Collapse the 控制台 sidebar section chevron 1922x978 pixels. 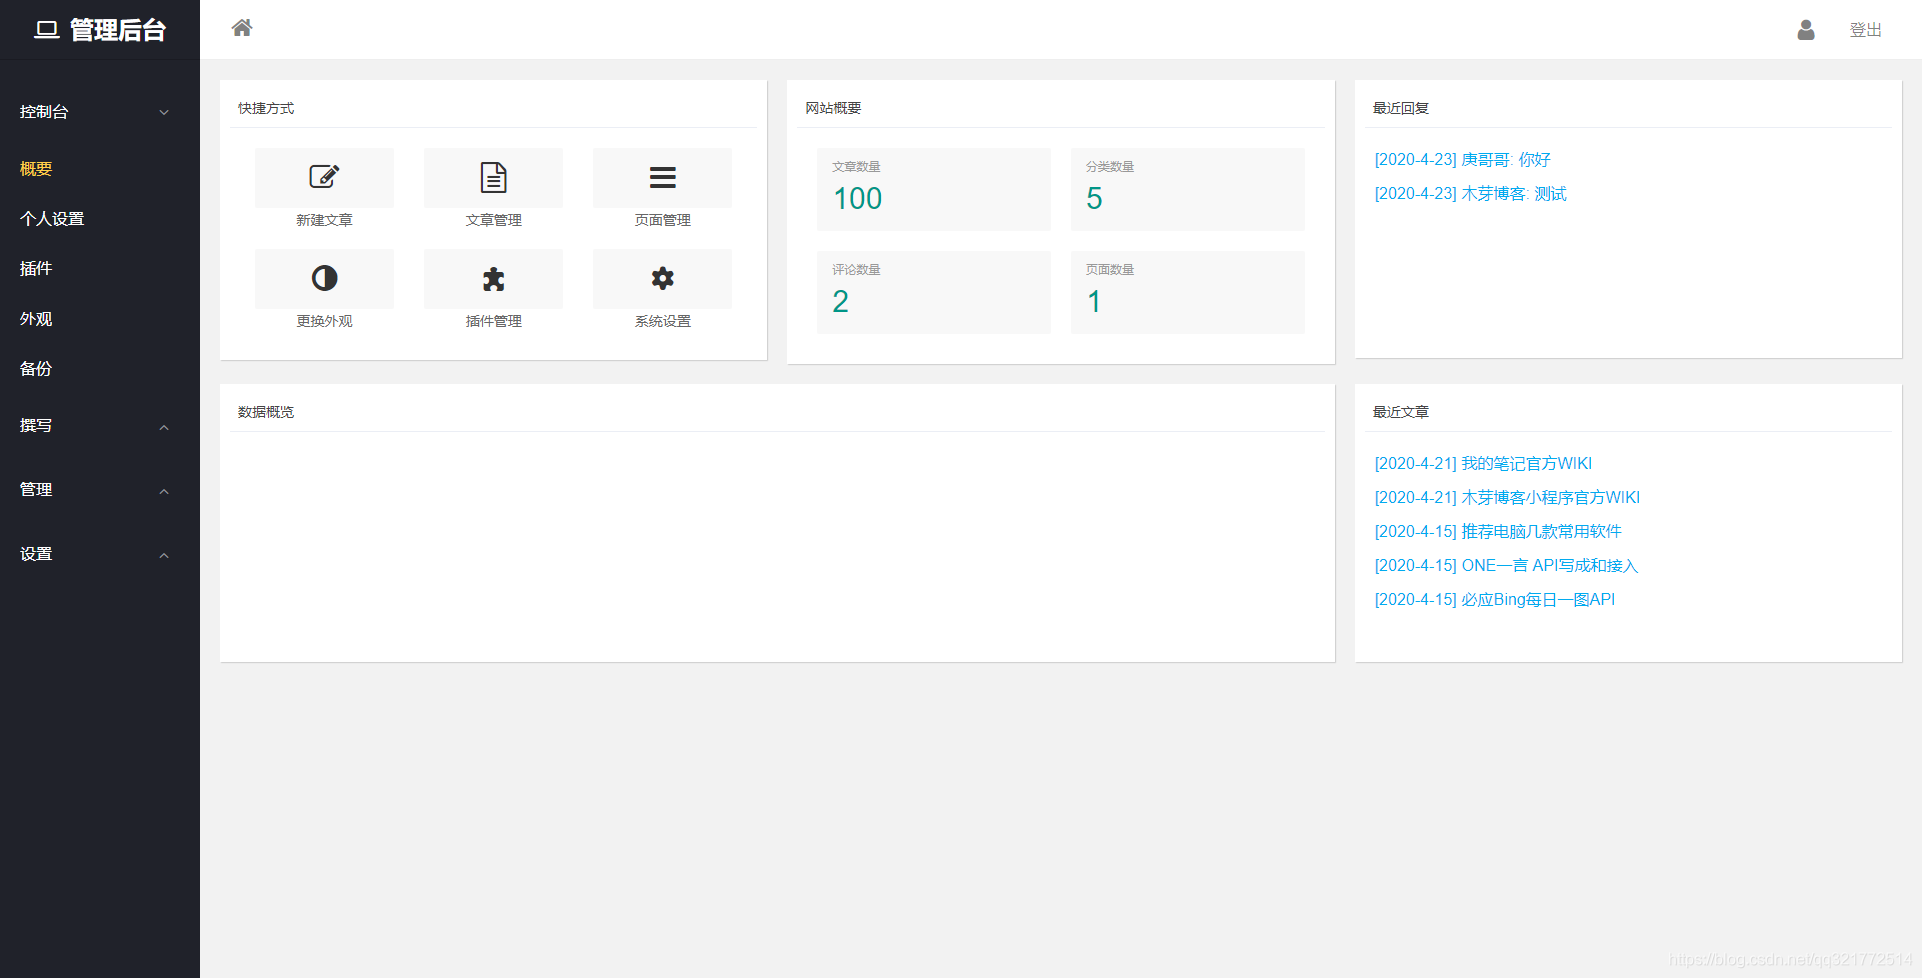pos(164,112)
